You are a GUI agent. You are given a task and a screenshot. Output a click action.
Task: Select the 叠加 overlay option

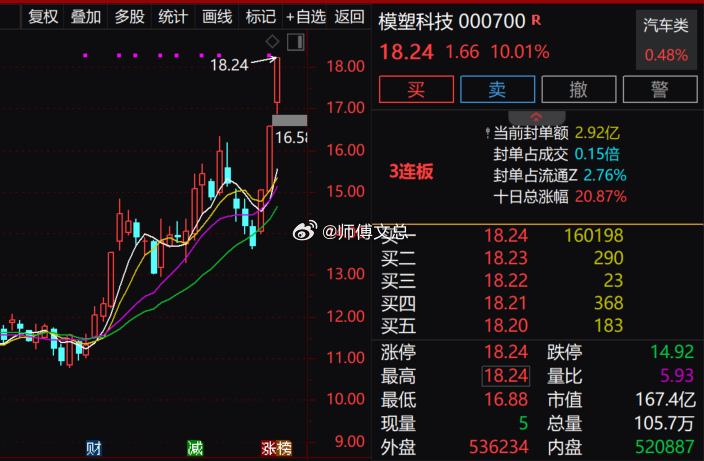(85, 17)
